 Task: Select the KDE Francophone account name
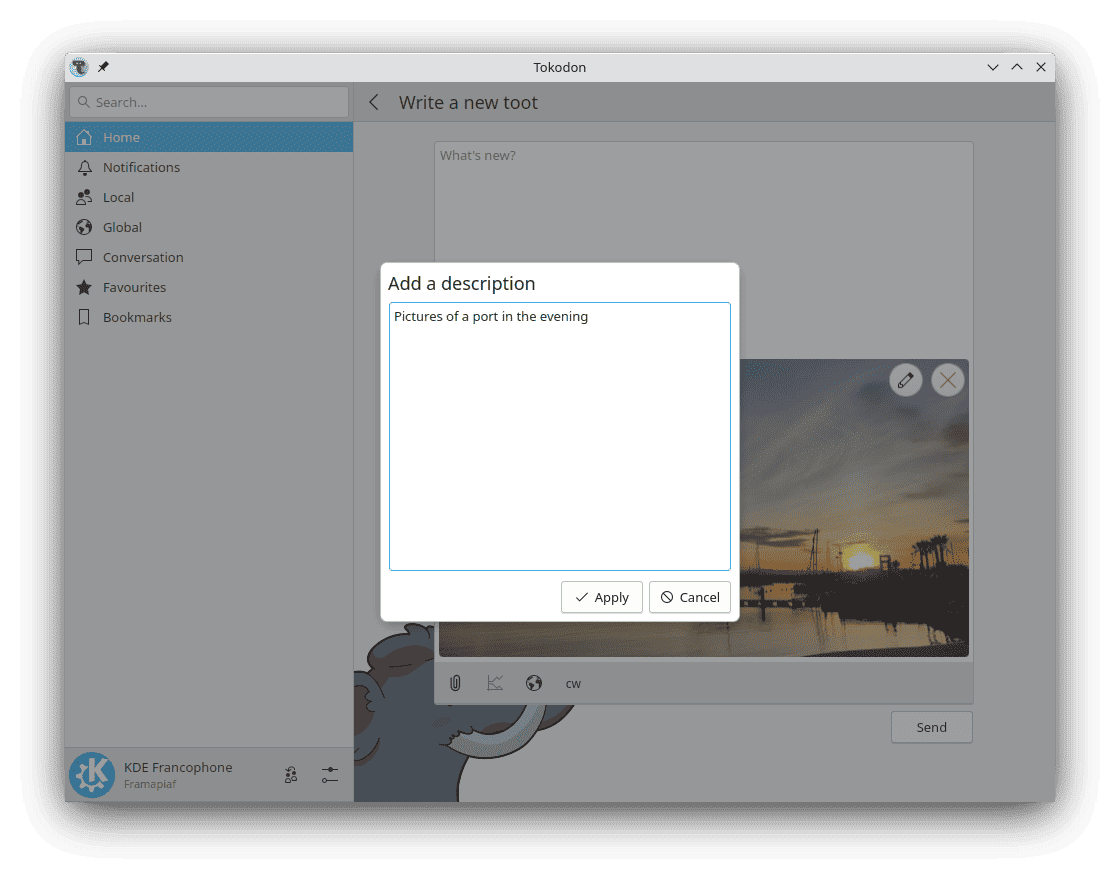(178, 768)
